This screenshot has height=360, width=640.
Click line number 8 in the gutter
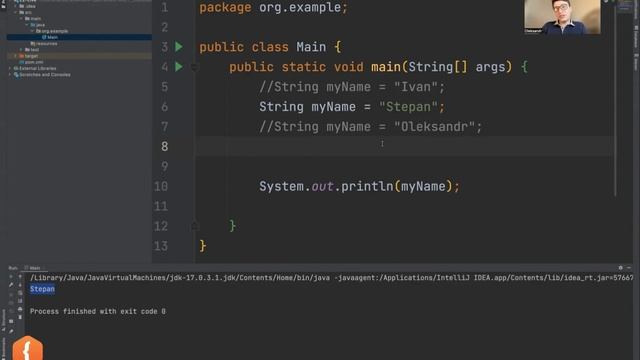click(164, 147)
